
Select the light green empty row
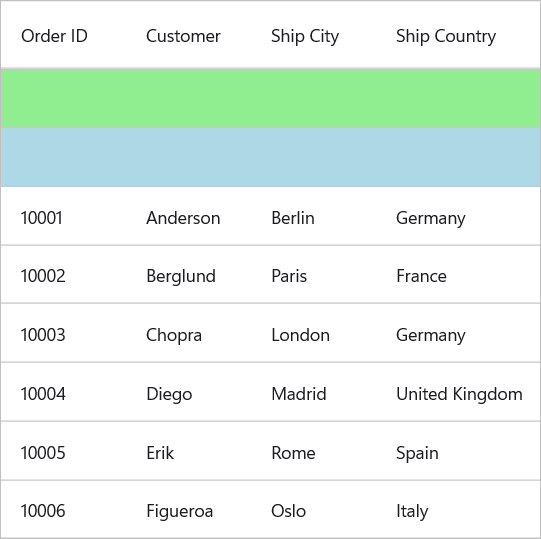pyautogui.click(x=270, y=98)
